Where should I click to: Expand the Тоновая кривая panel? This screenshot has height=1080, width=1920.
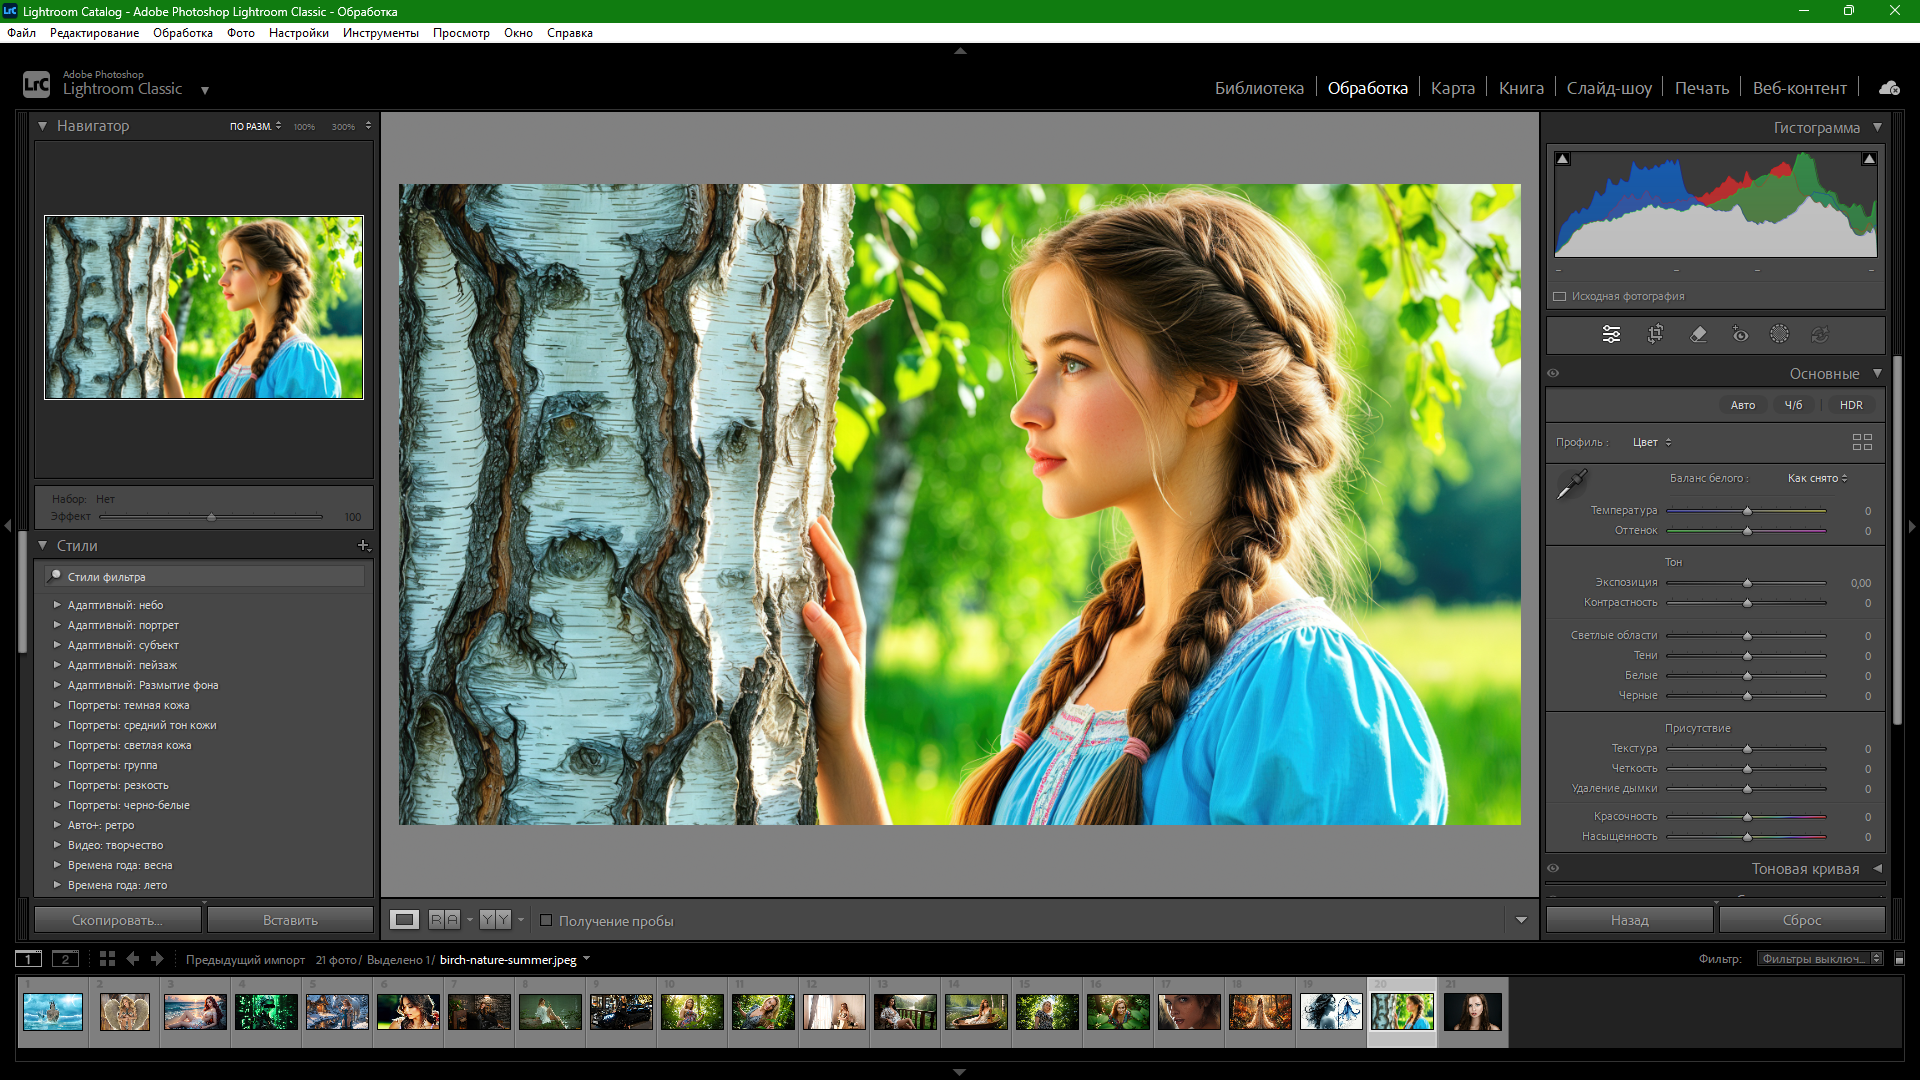(1877, 868)
